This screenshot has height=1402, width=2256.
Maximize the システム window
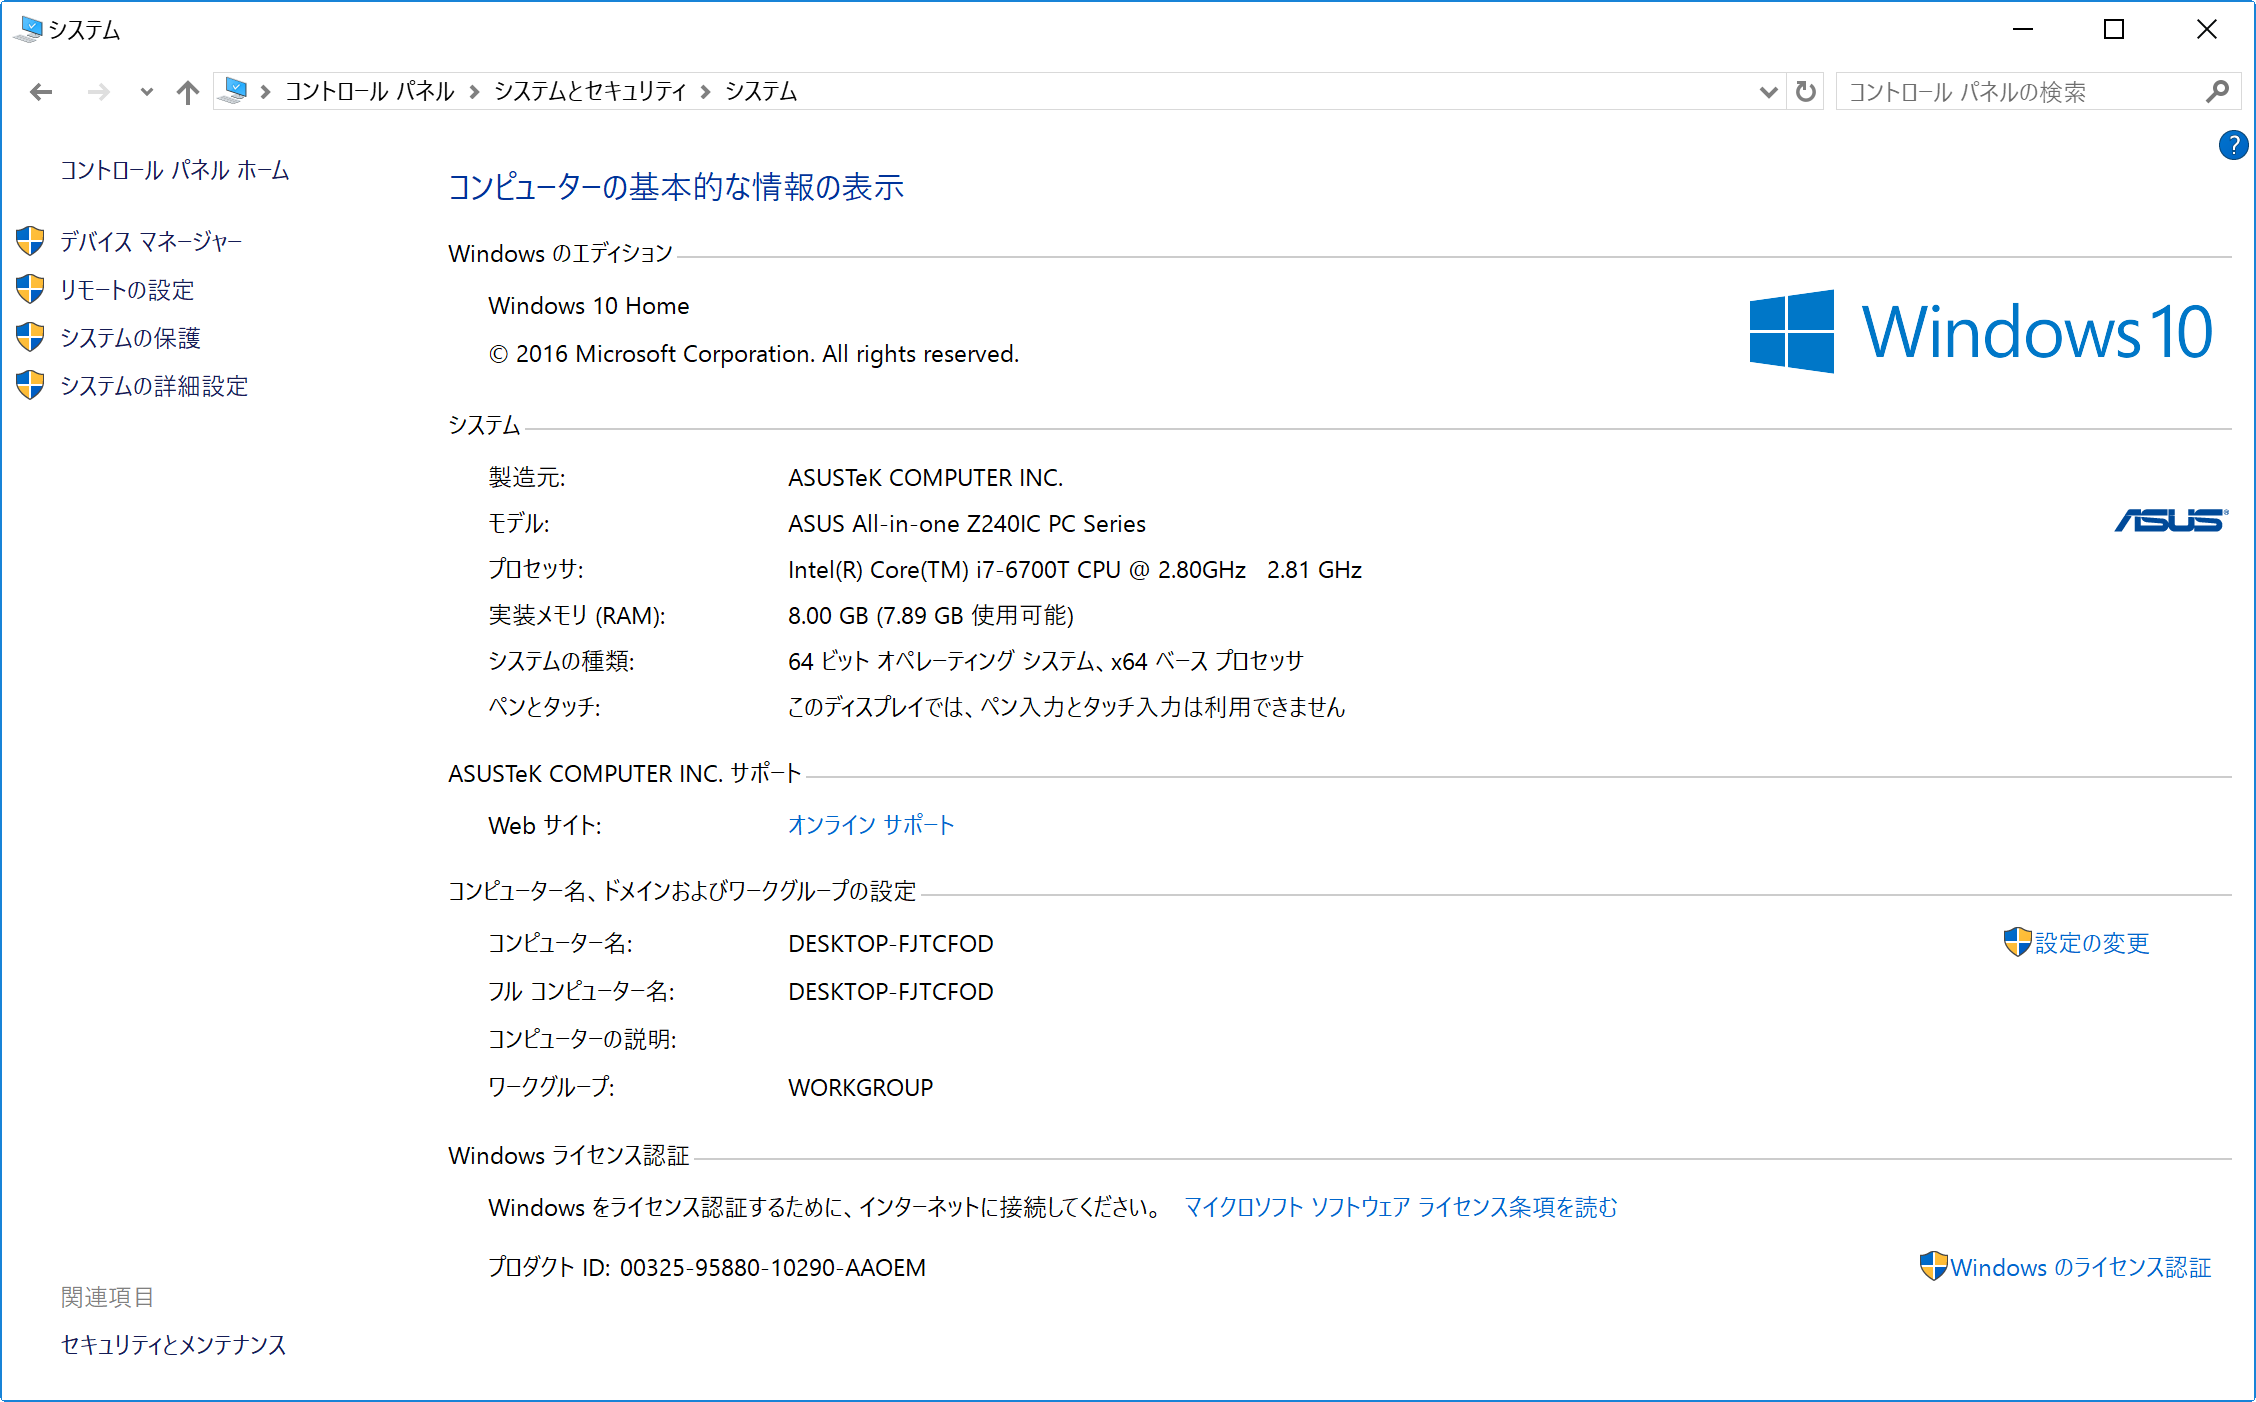point(2114,30)
